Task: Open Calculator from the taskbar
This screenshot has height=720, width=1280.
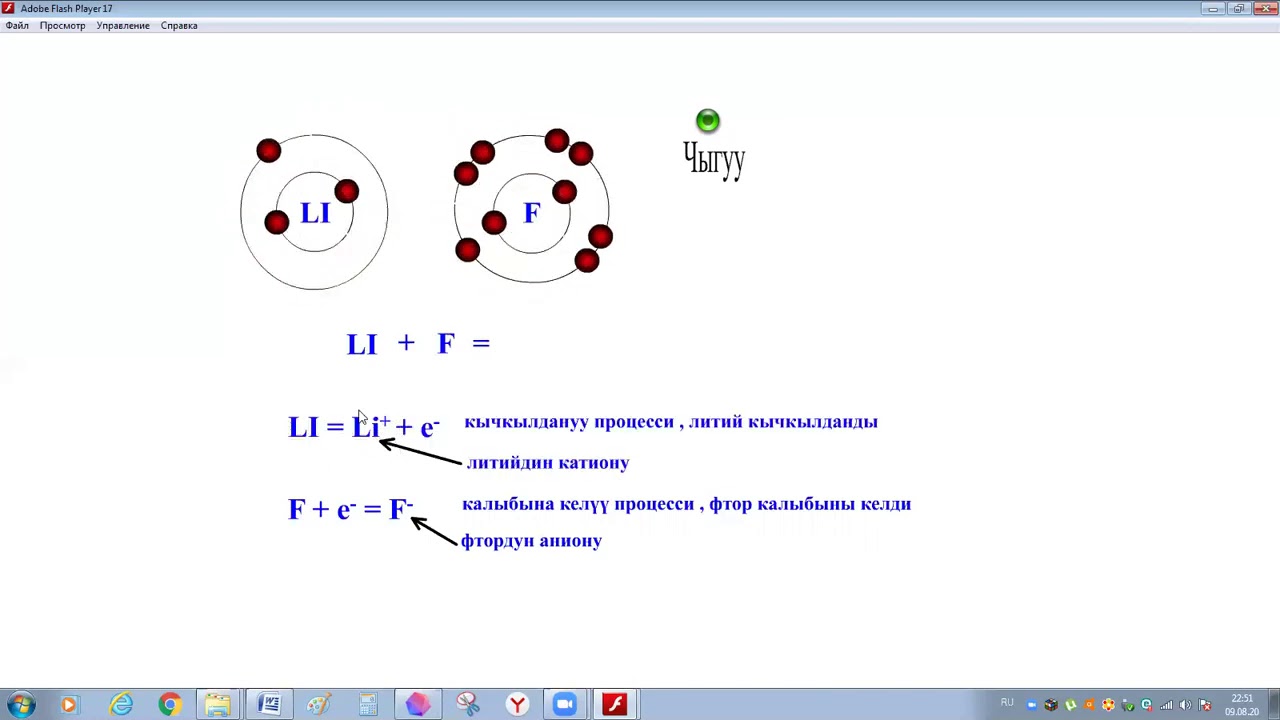Action: point(368,704)
